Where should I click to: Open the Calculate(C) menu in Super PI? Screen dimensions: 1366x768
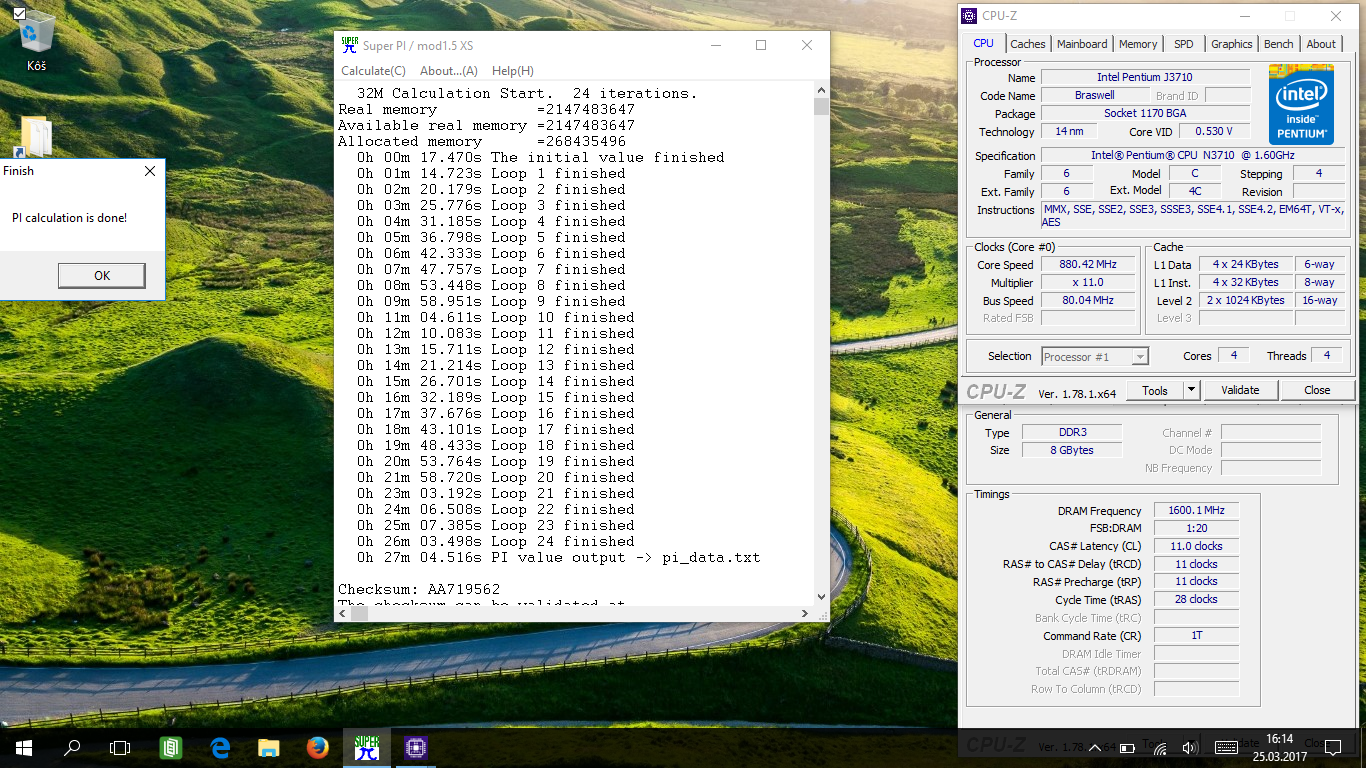tap(373, 71)
